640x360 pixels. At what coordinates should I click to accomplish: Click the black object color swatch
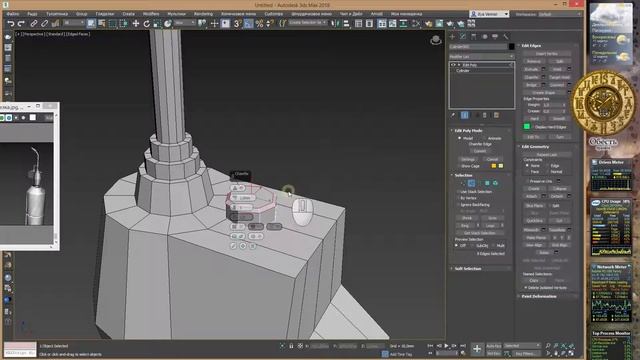(x=511, y=47)
